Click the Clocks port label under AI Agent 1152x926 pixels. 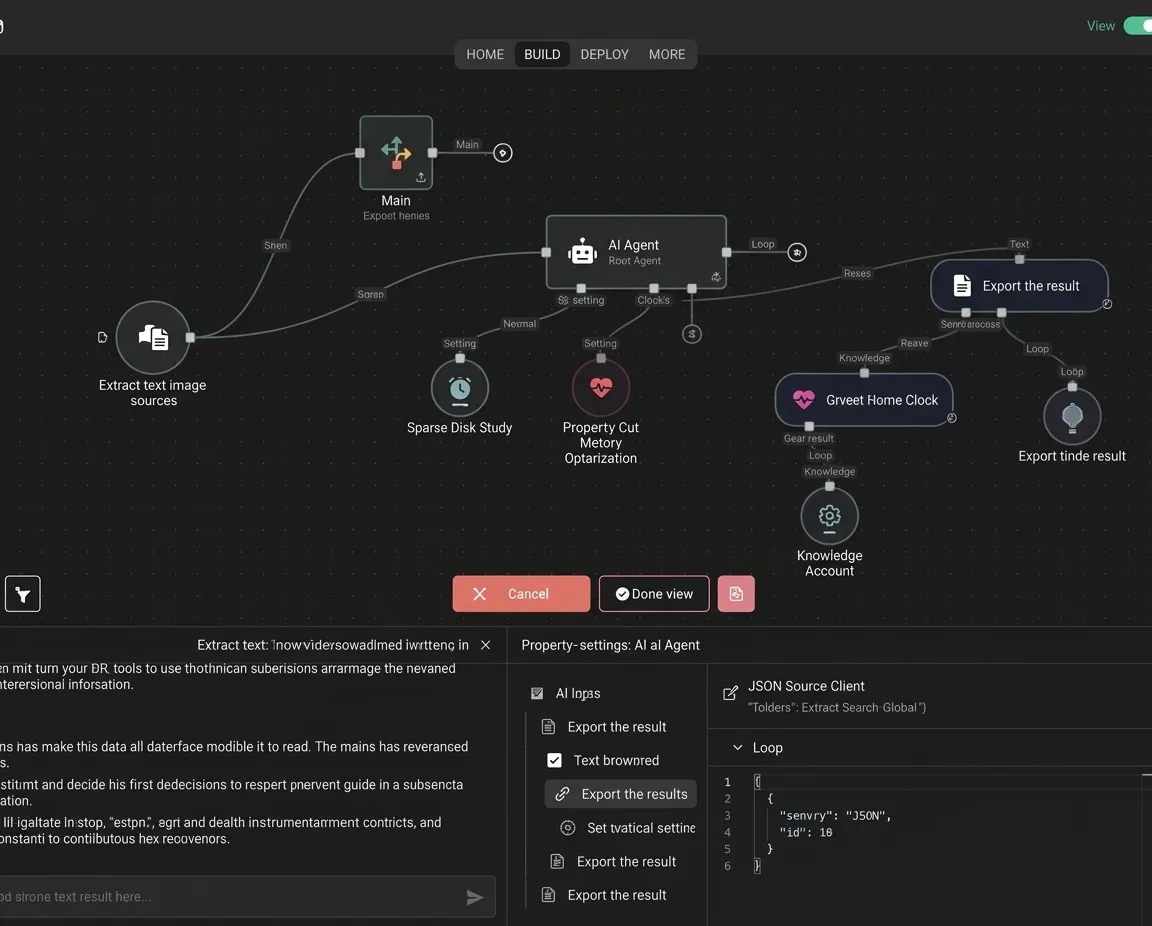(x=653, y=300)
